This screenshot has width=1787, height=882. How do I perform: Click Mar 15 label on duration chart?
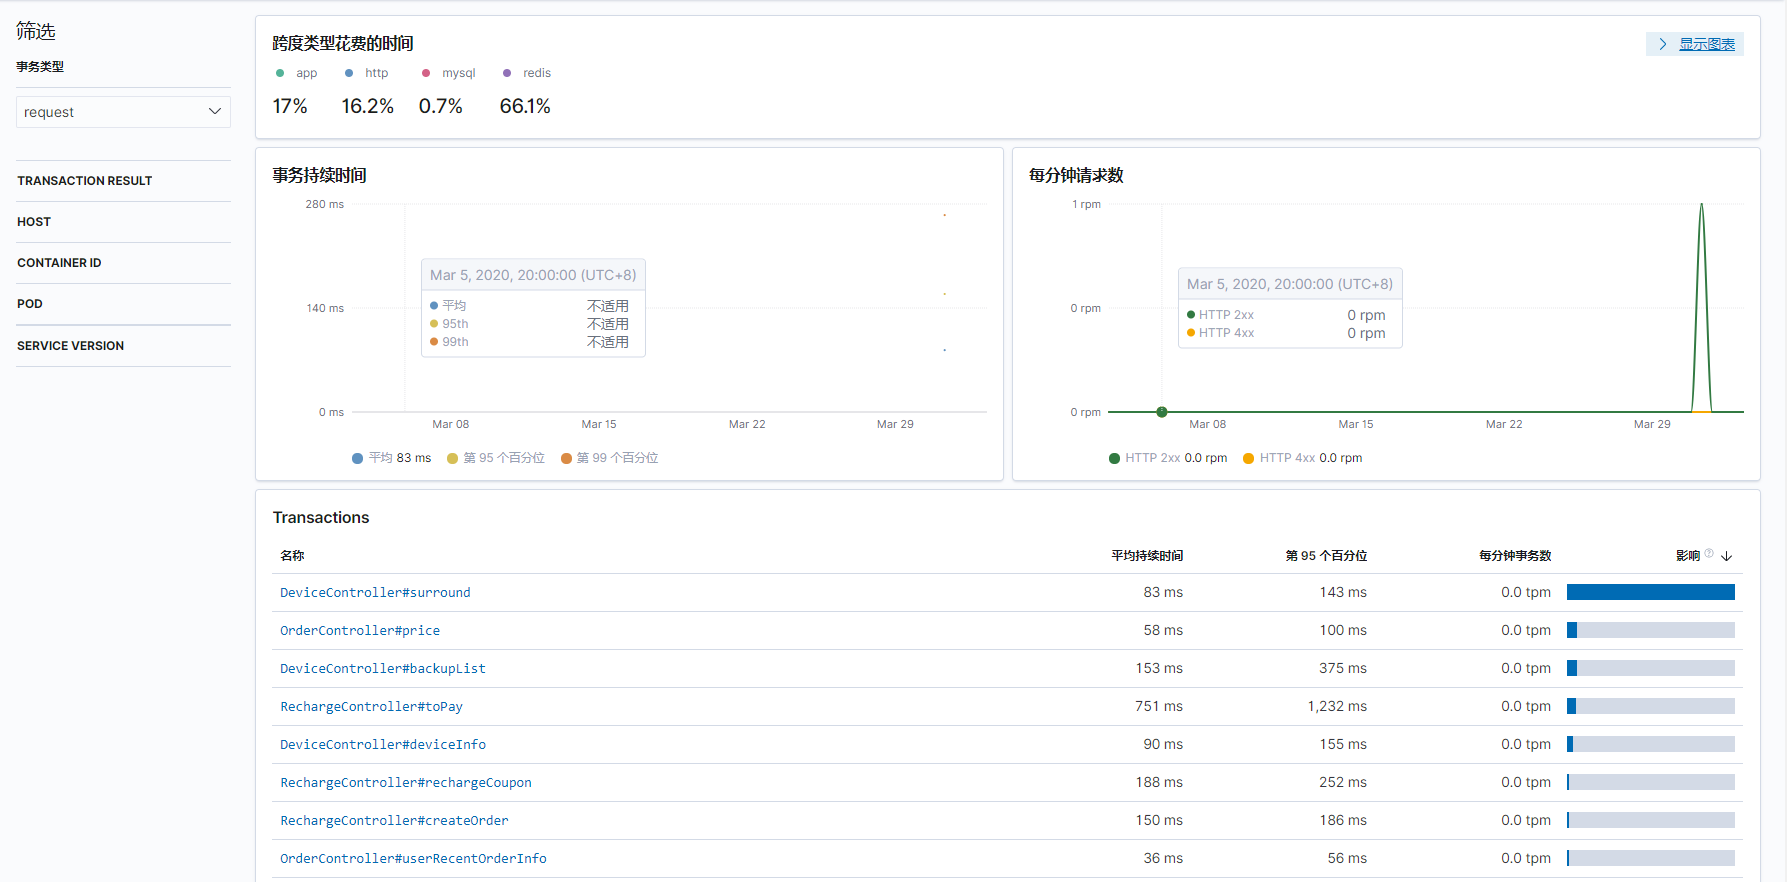coord(599,425)
